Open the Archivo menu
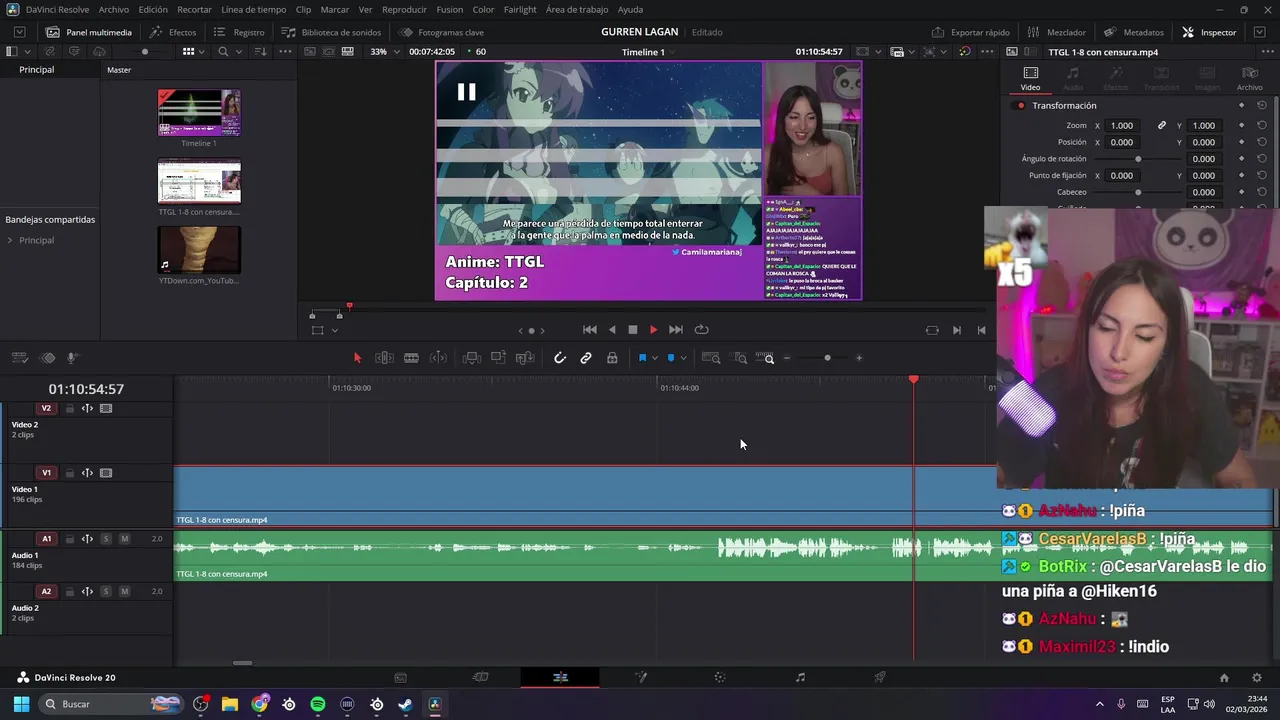The width and height of the screenshot is (1280, 720). coord(113,9)
